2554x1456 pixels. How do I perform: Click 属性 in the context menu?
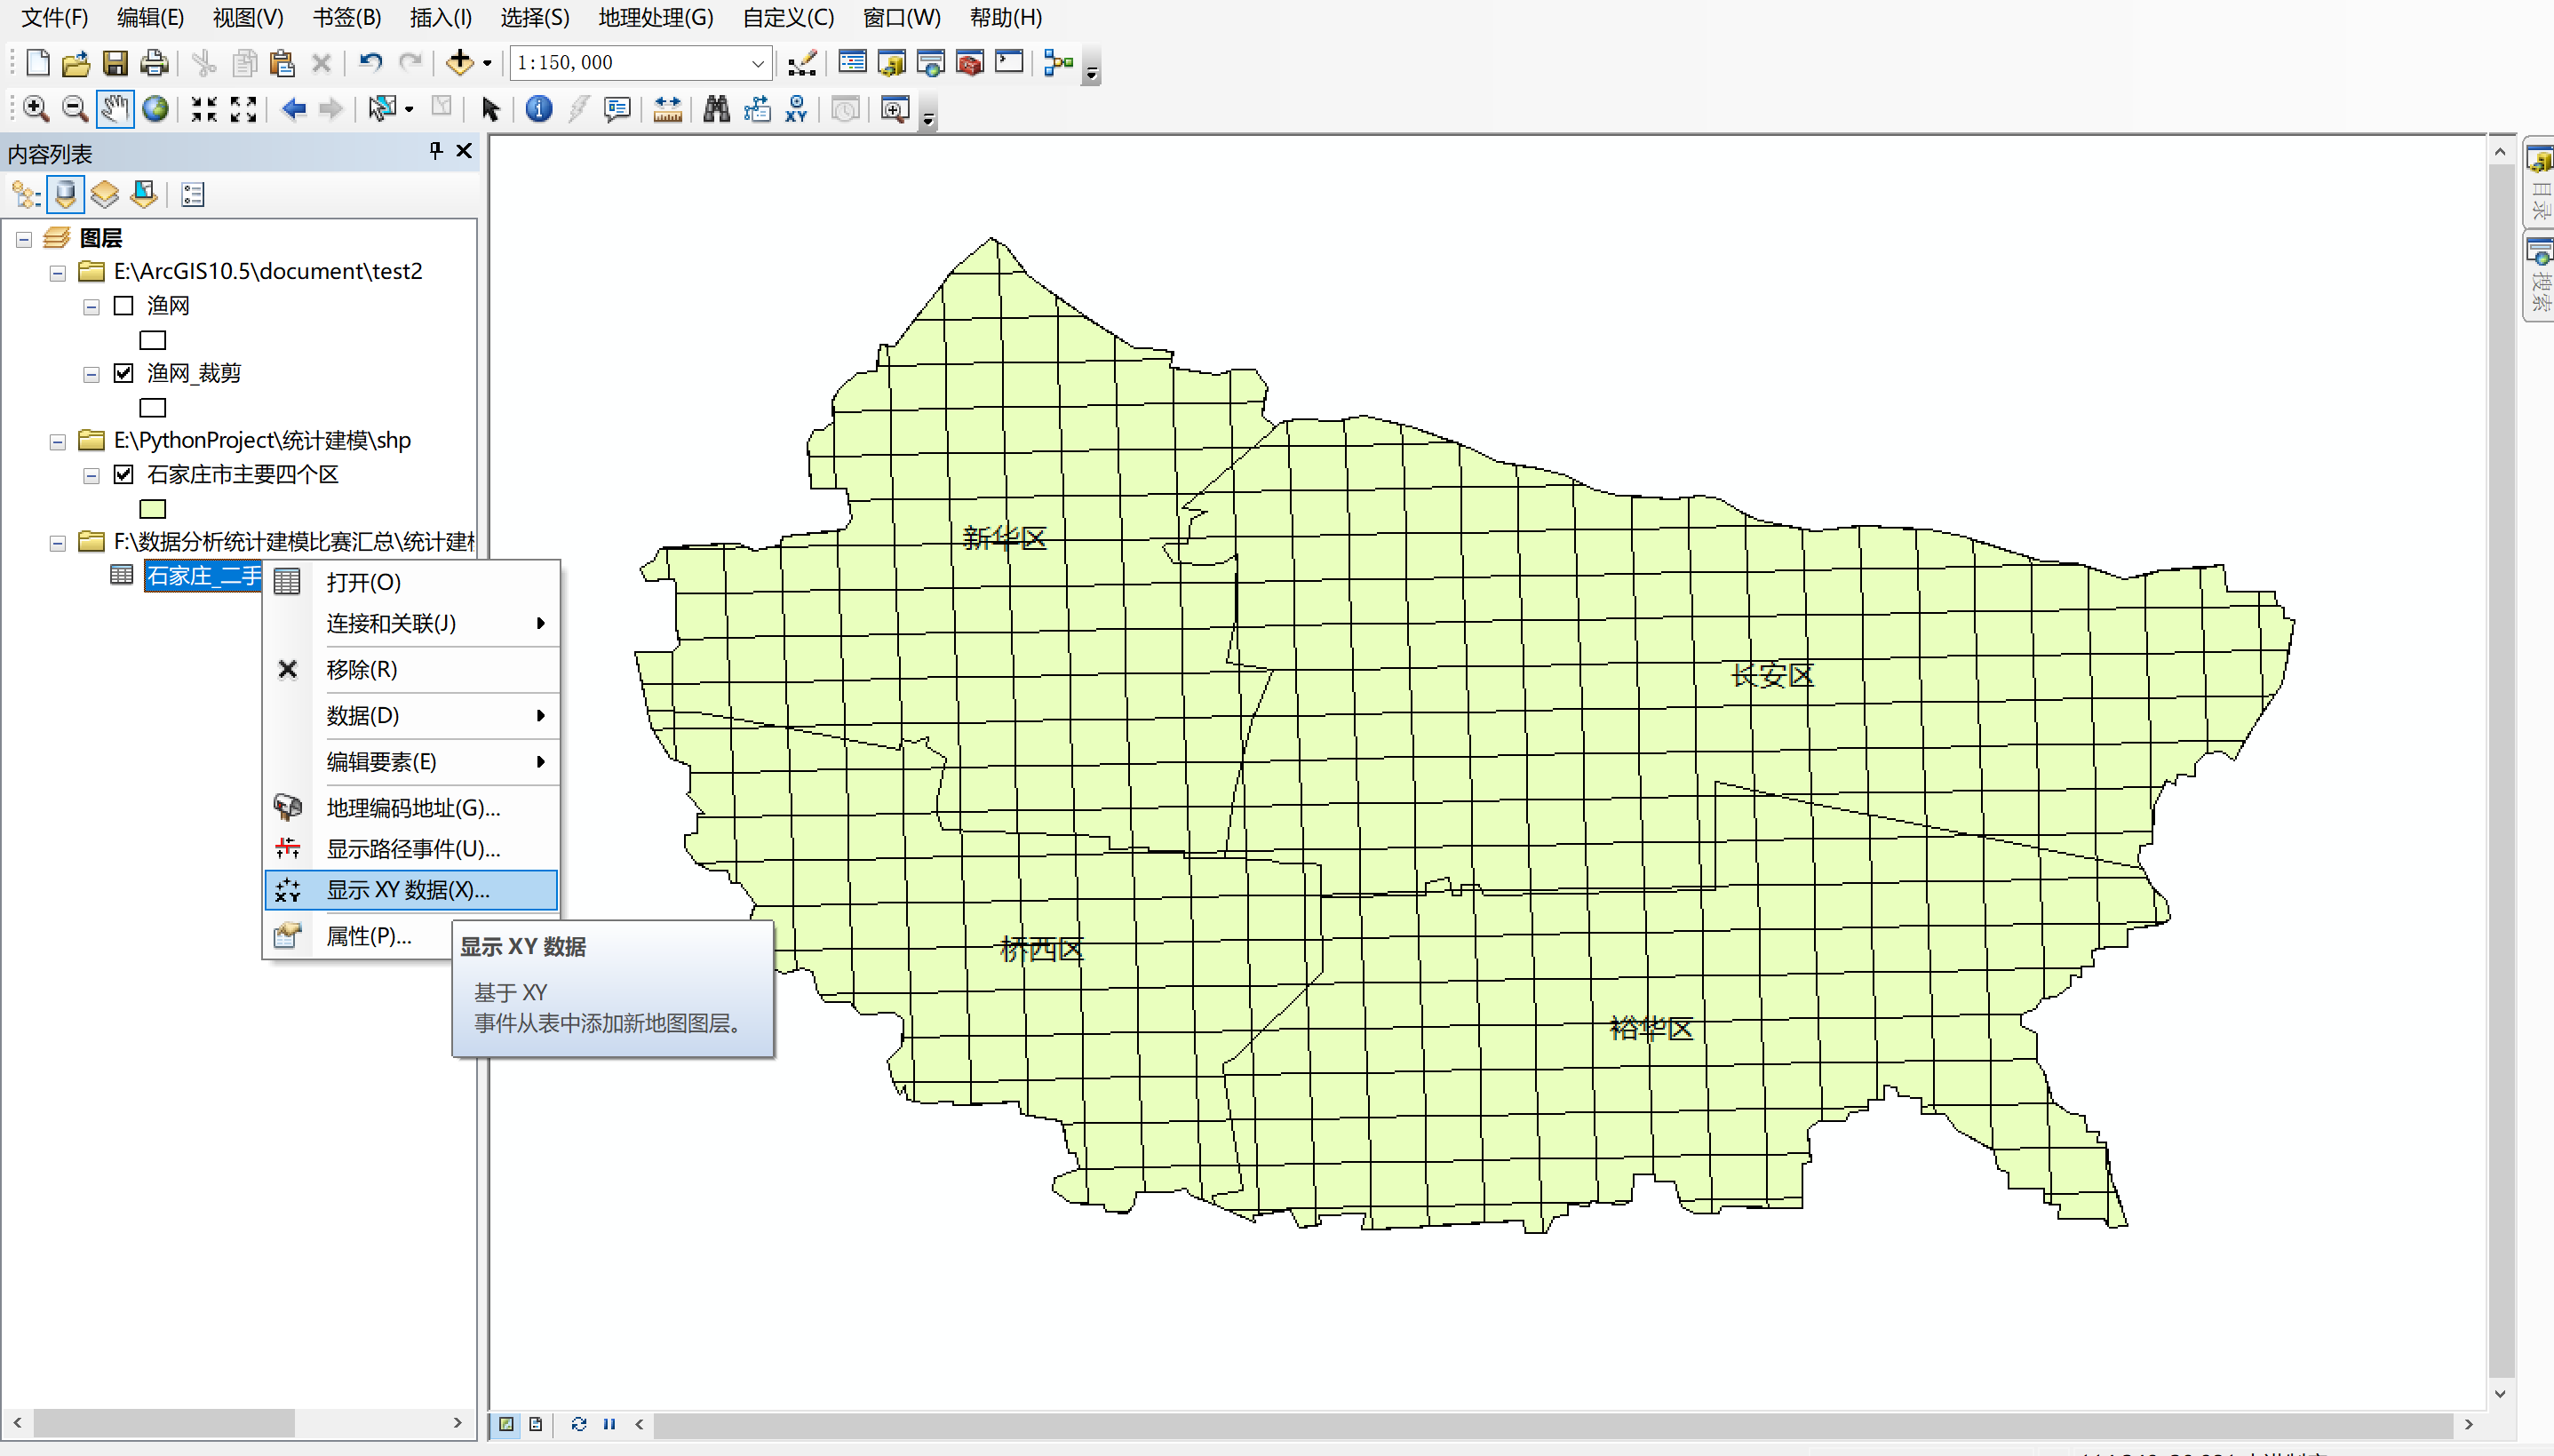point(368,936)
